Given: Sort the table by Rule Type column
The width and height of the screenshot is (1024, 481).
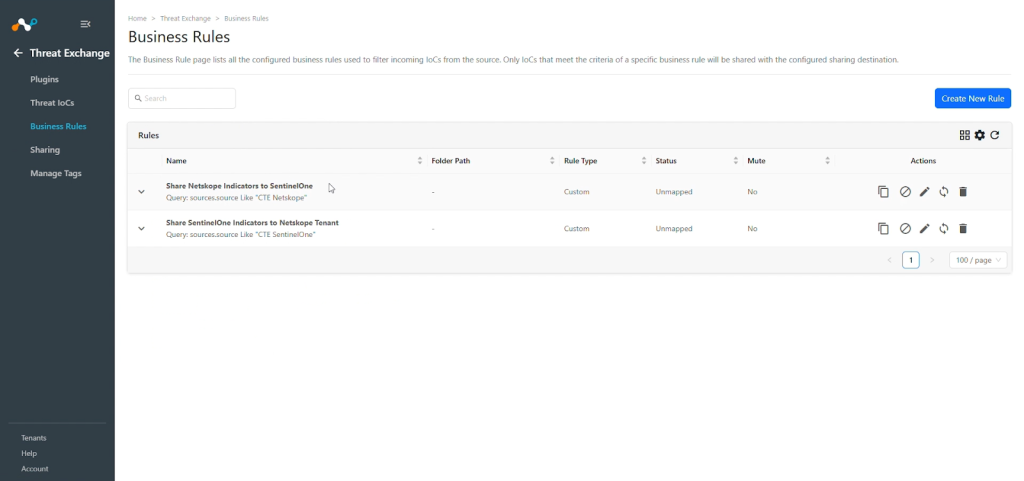Looking at the screenshot, I should (x=644, y=161).
